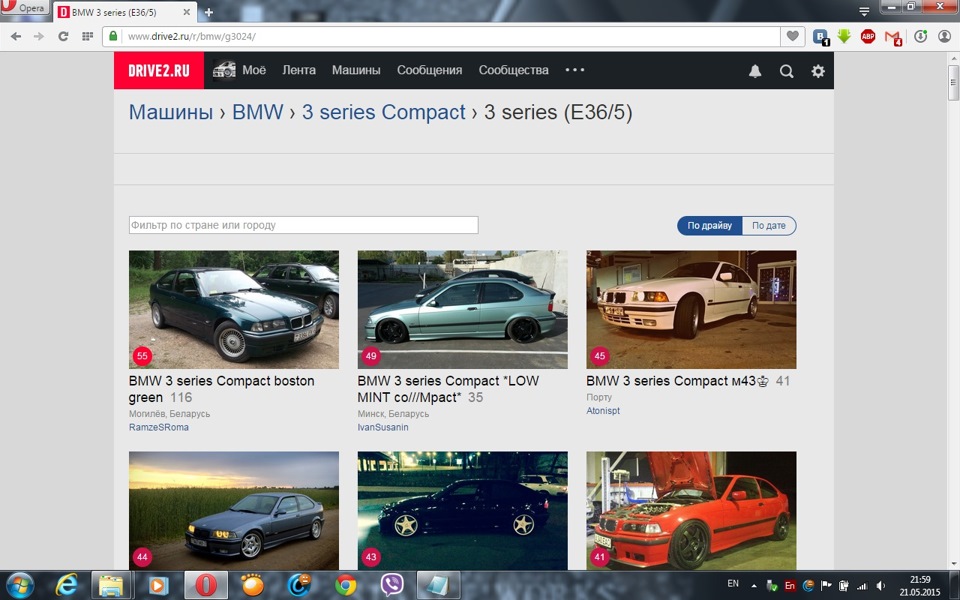The height and width of the screenshot is (600, 960).
Task: Click the country or city filter field
Action: click(x=304, y=225)
